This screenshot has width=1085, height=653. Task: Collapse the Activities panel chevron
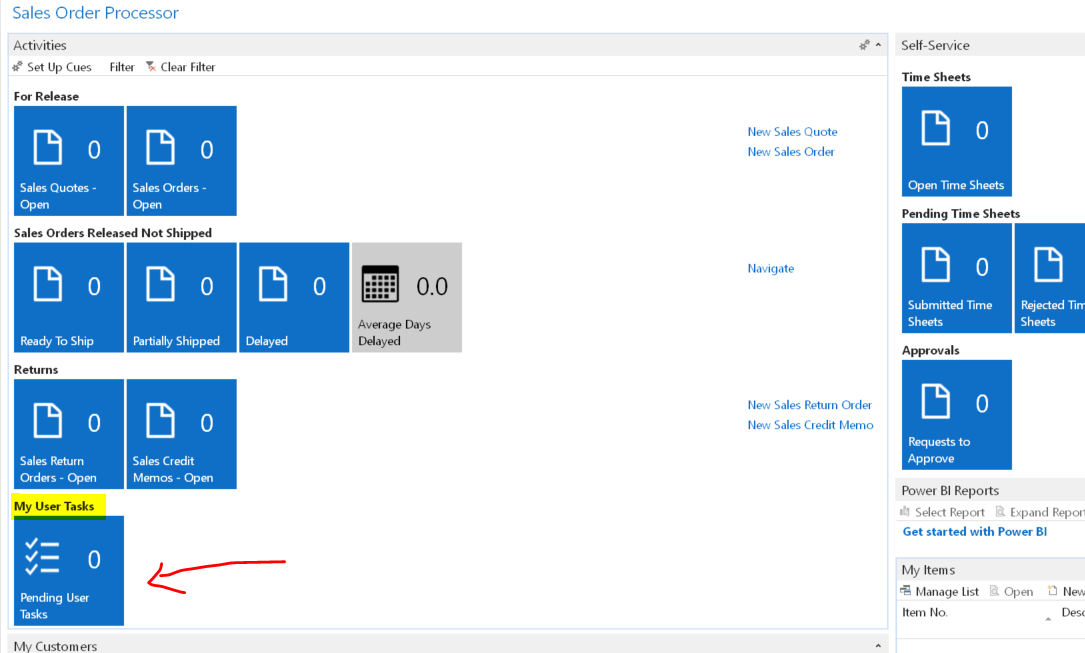(878, 45)
